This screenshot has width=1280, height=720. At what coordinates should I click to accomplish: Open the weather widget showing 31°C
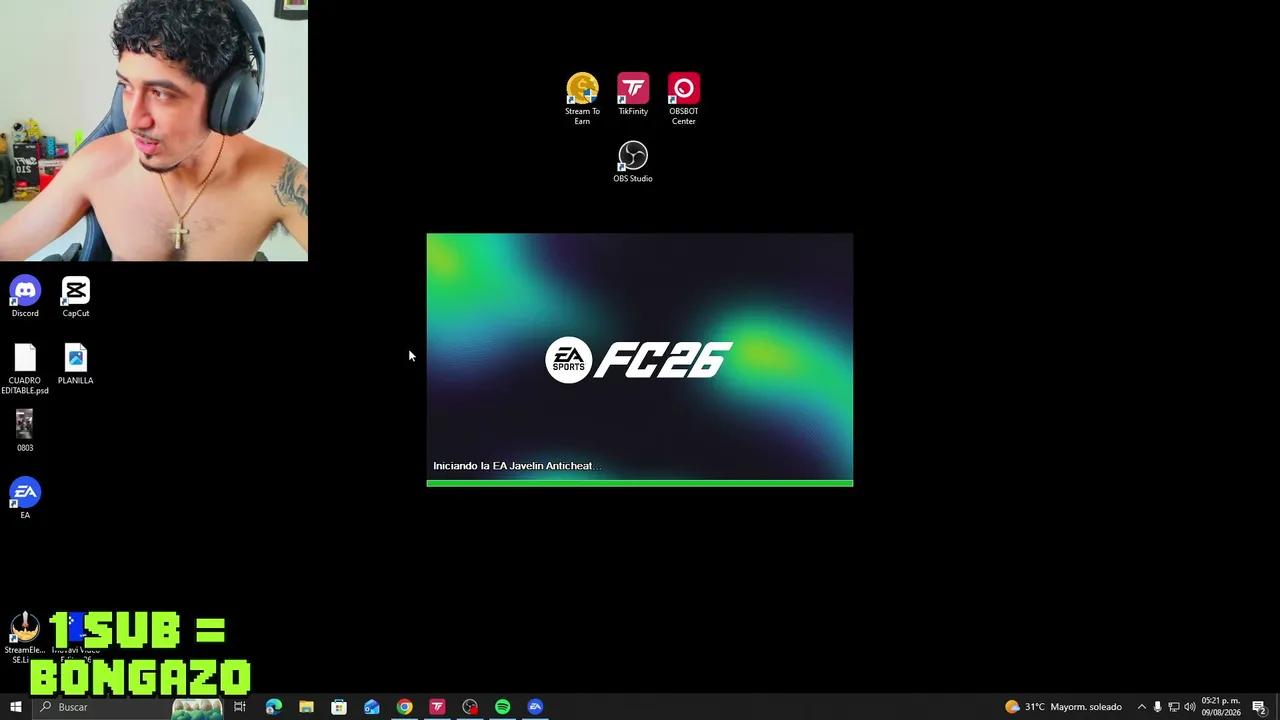[x=1064, y=707]
